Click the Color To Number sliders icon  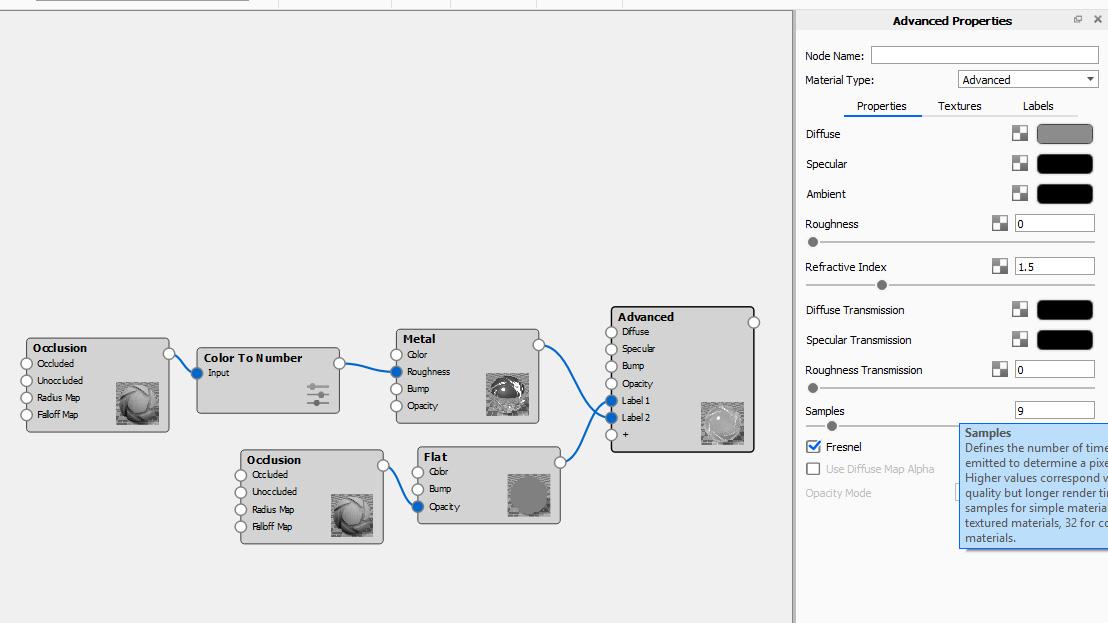tap(318, 394)
